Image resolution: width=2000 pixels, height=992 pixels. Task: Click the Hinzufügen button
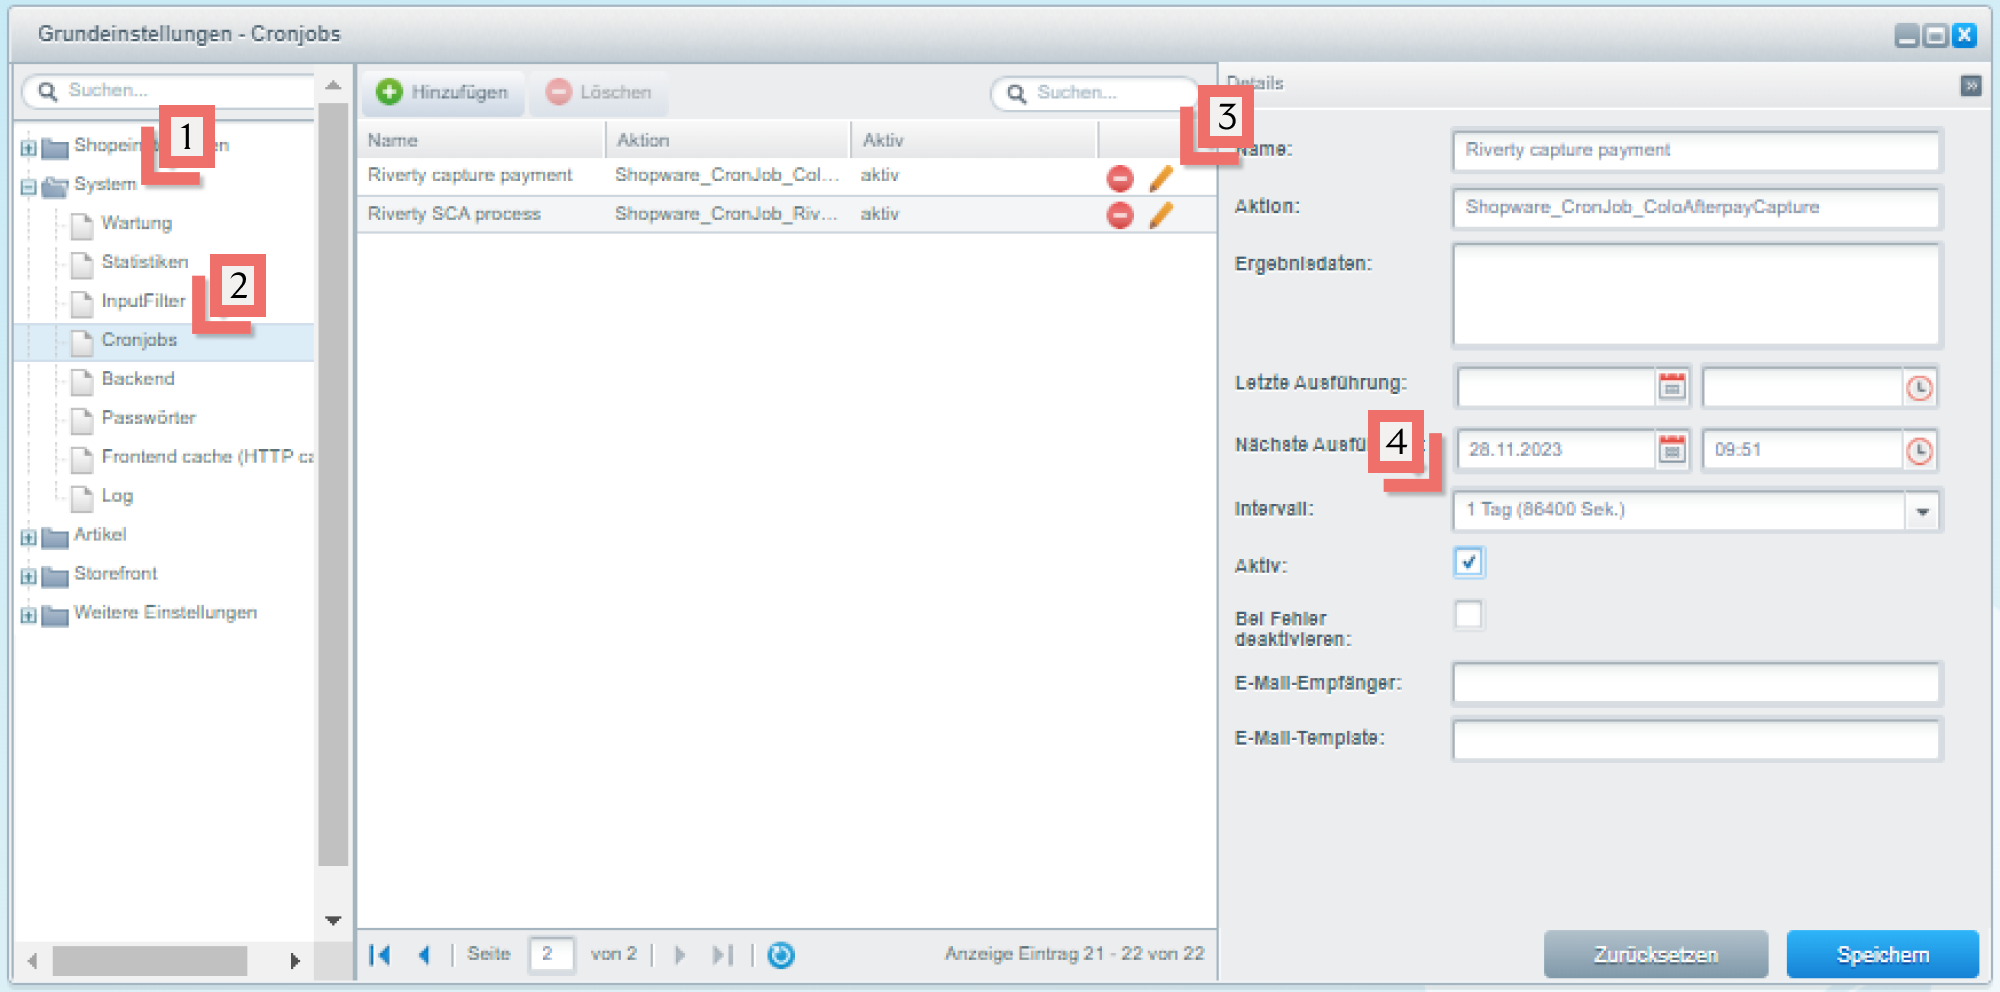(x=442, y=92)
